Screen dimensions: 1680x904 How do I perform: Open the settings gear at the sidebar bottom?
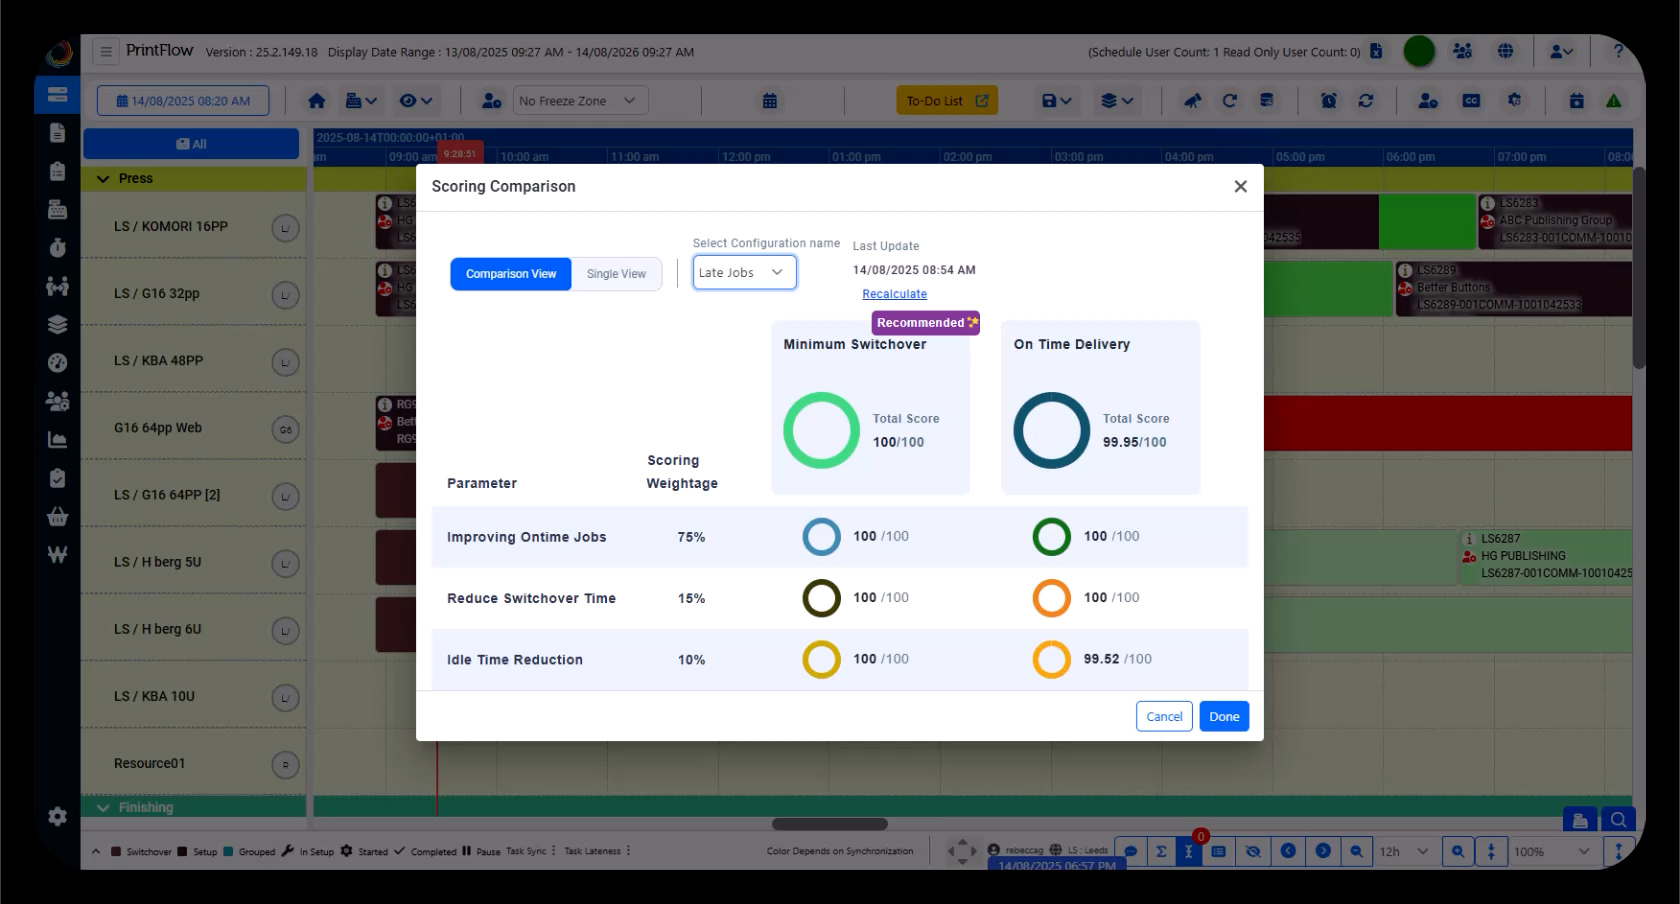pyautogui.click(x=57, y=816)
